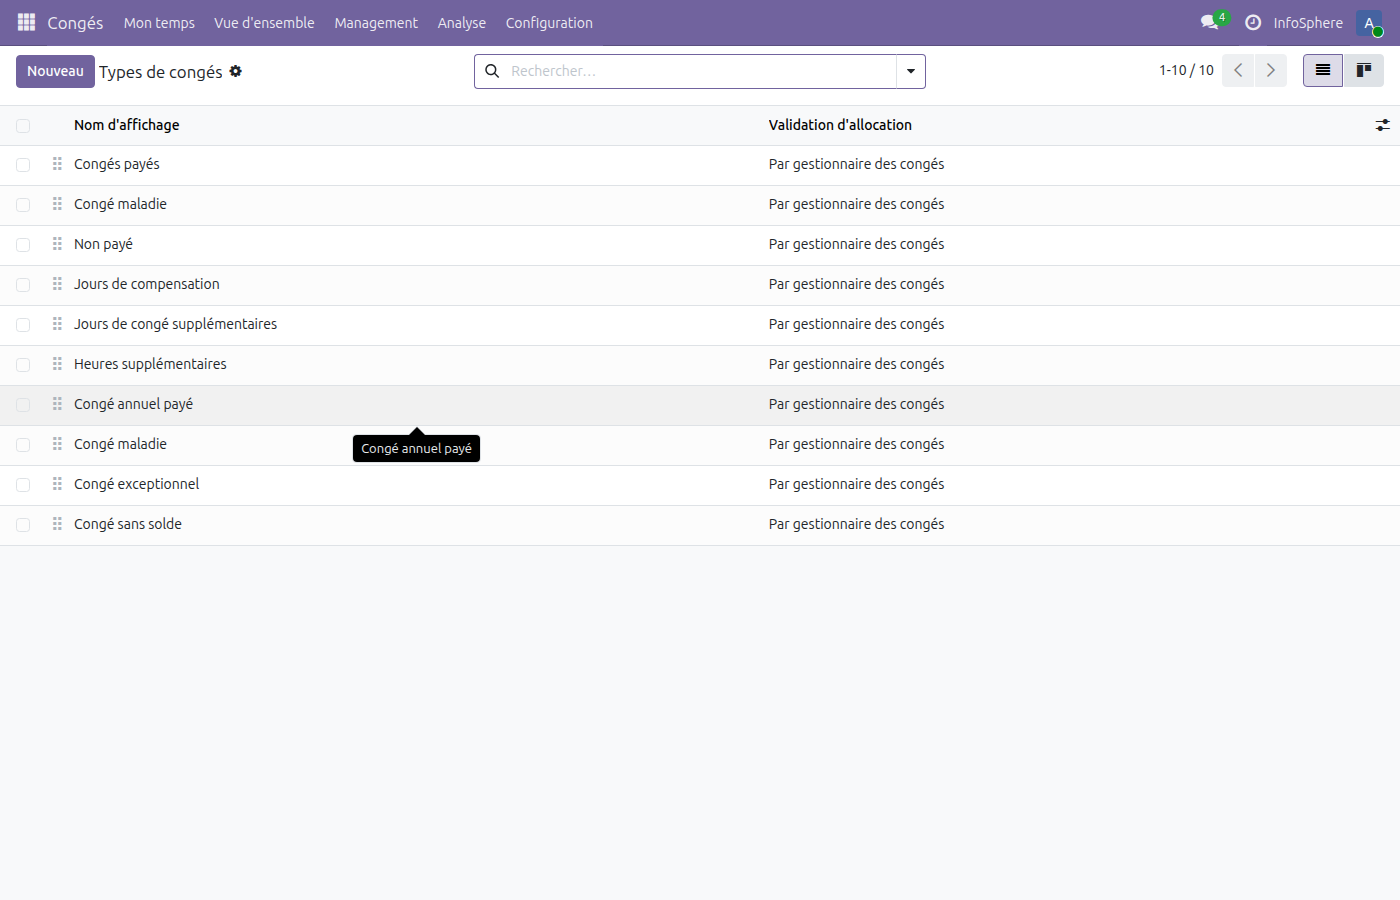Expand the search filter options dropdown
This screenshot has width=1400, height=900.
click(910, 71)
